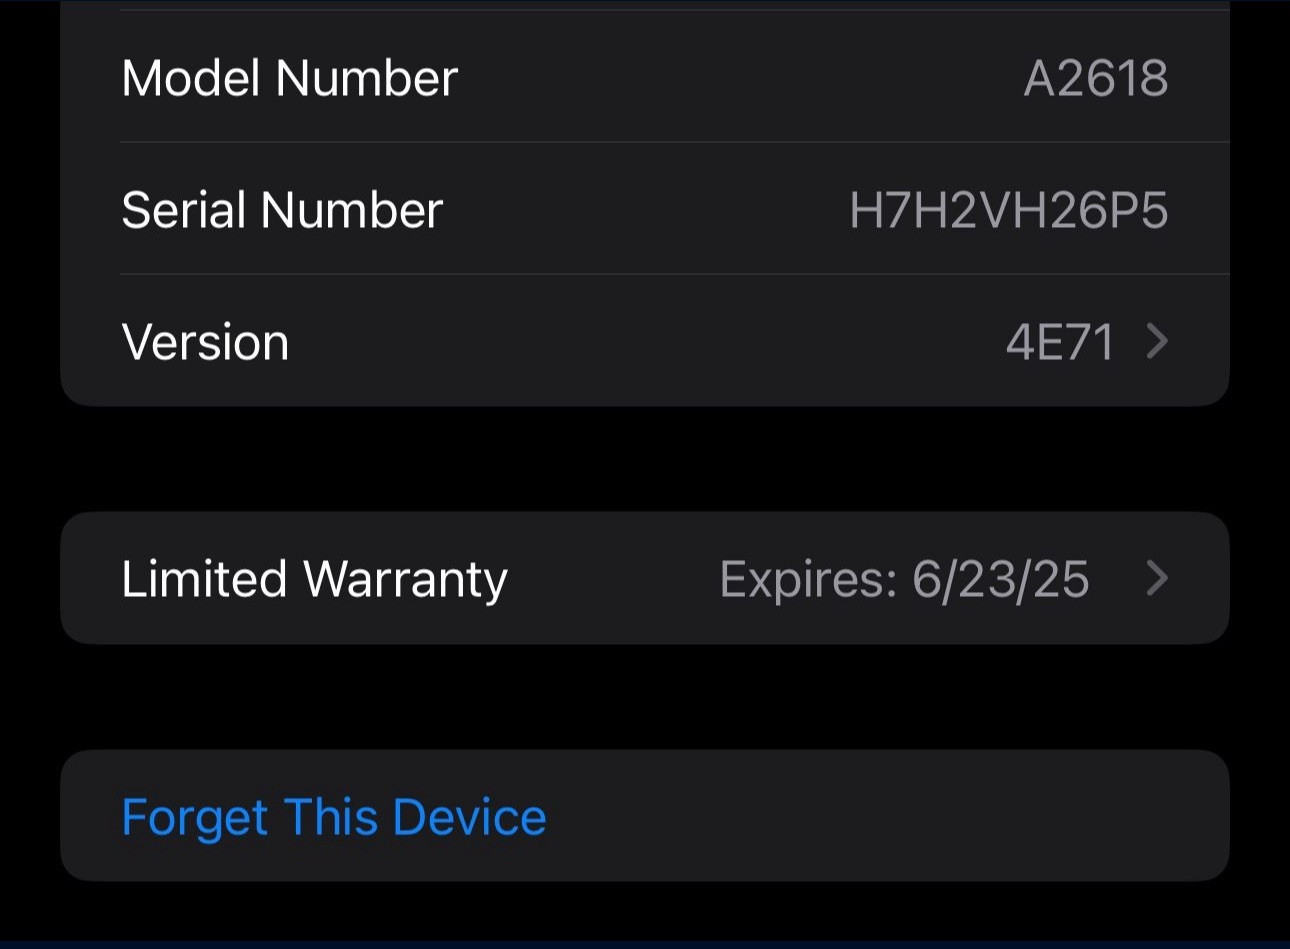Viewport: 1290px width, 949px height.
Task: Tap the "Expires: 6/23/25" warranty text
Action: (x=904, y=579)
